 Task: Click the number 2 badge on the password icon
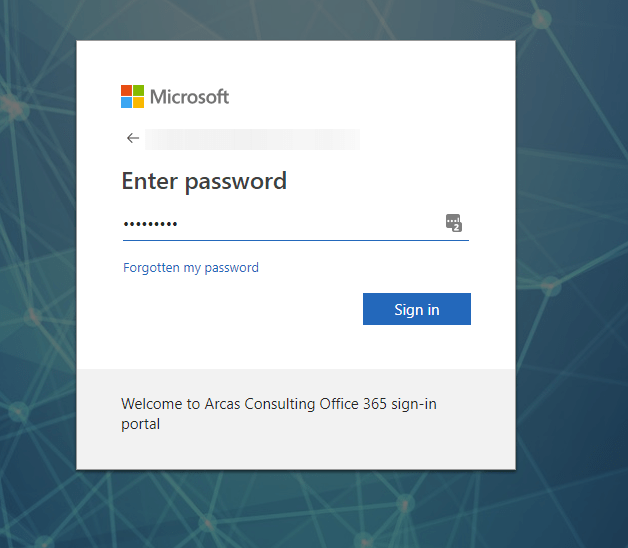(x=457, y=227)
